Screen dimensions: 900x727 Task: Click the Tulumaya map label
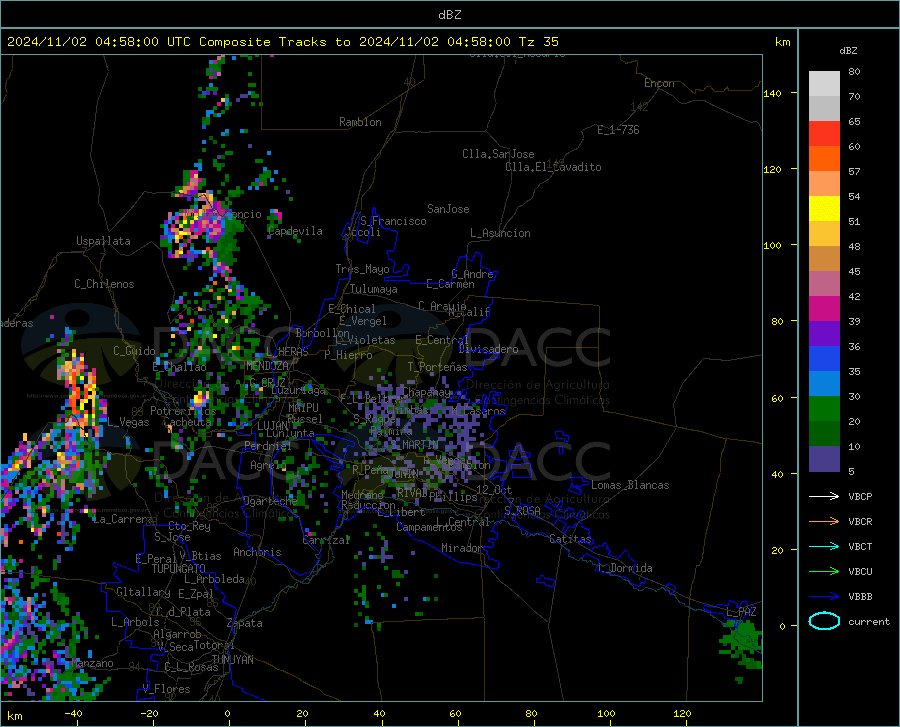point(373,289)
